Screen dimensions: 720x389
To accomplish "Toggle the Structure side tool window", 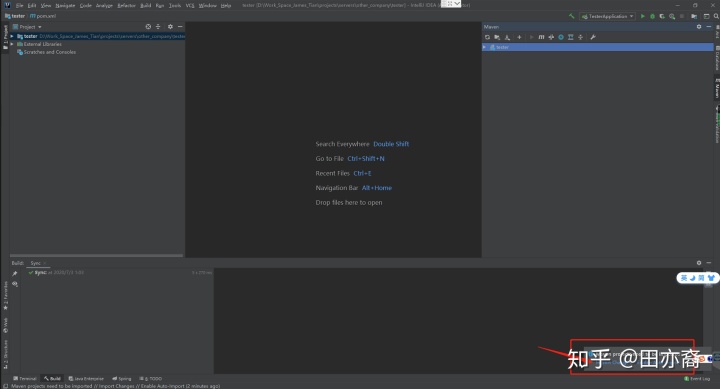I will 6,354.
